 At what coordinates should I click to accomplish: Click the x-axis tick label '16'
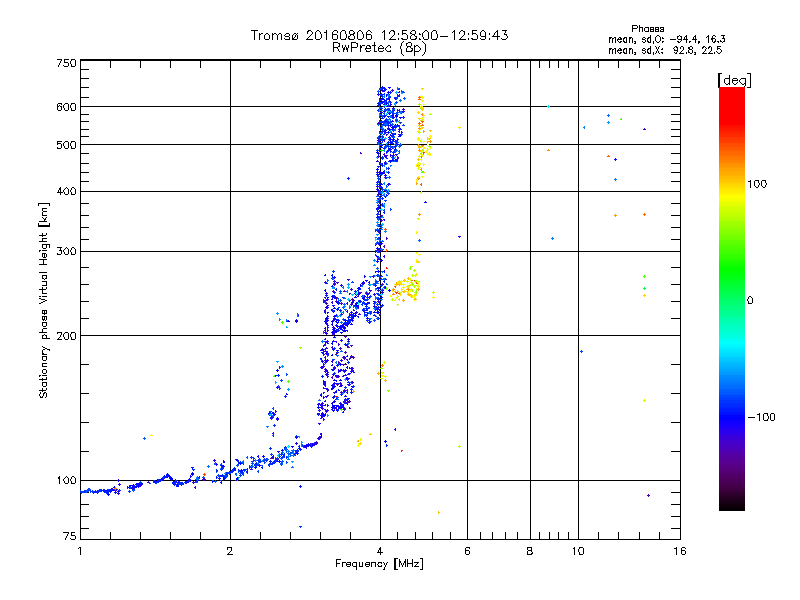click(x=680, y=551)
